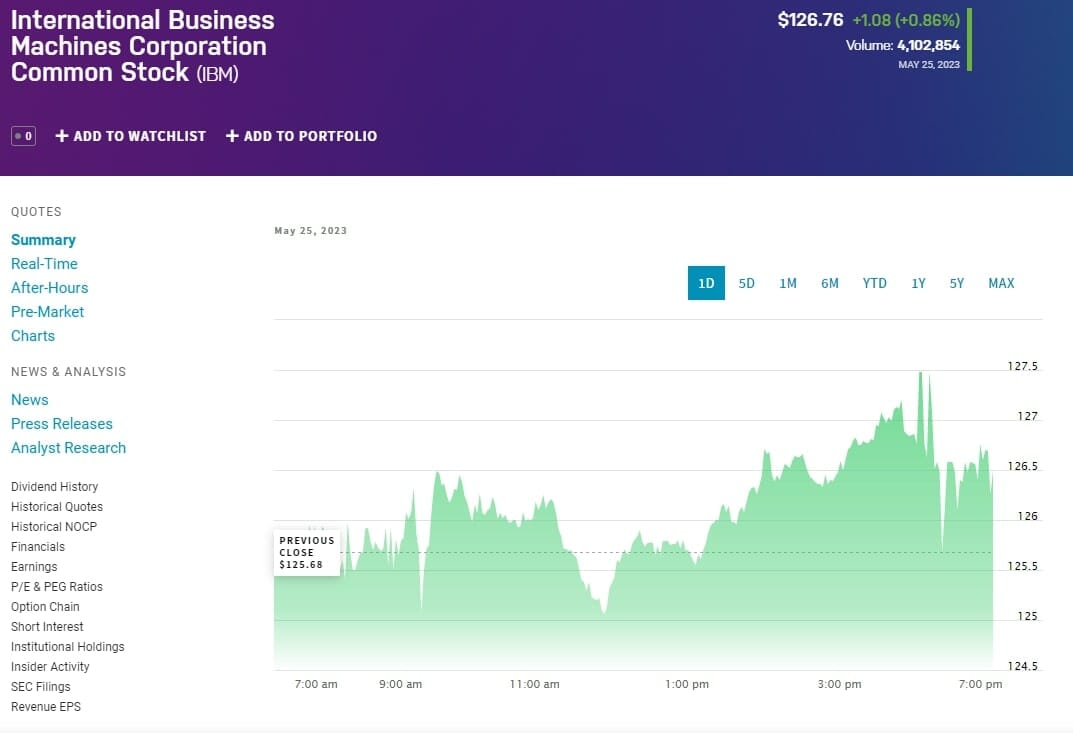Select the MAX time range
This screenshot has width=1073, height=733.
[1001, 283]
